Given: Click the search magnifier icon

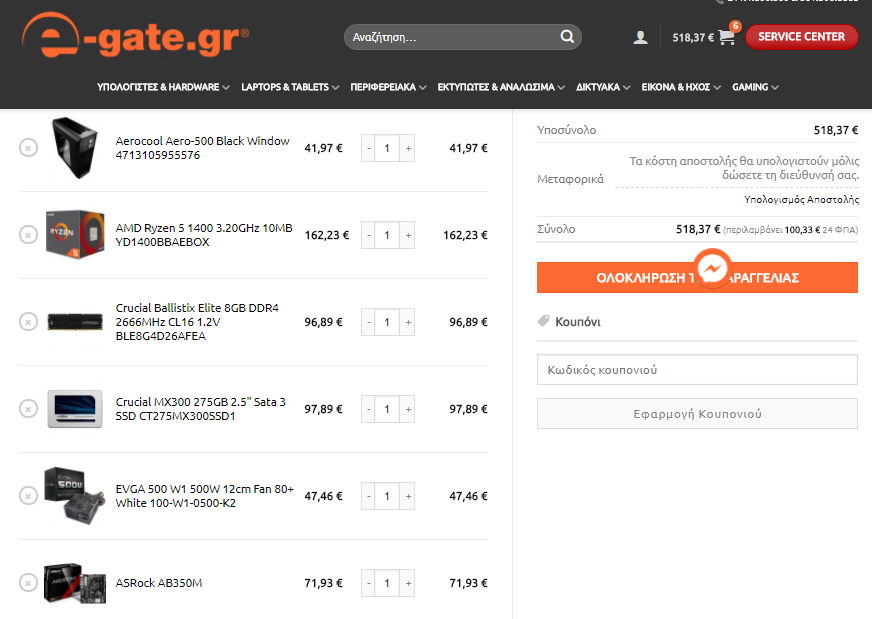Looking at the screenshot, I should (567, 37).
